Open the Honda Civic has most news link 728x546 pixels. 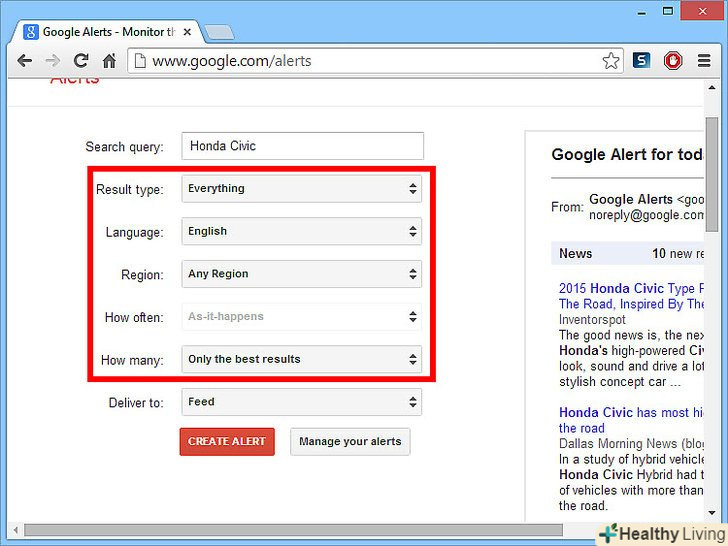click(x=631, y=420)
